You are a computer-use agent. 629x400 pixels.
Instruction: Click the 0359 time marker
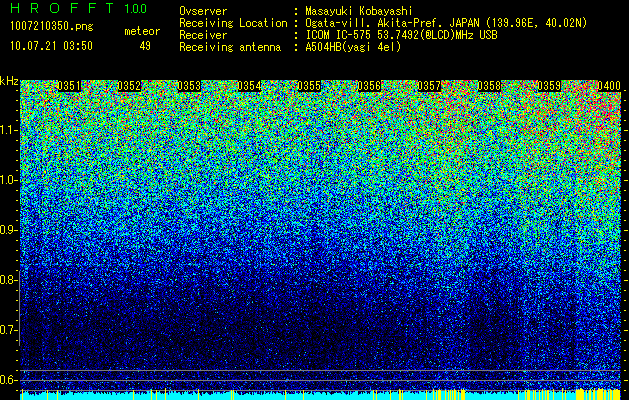click(x=549, y=86)
